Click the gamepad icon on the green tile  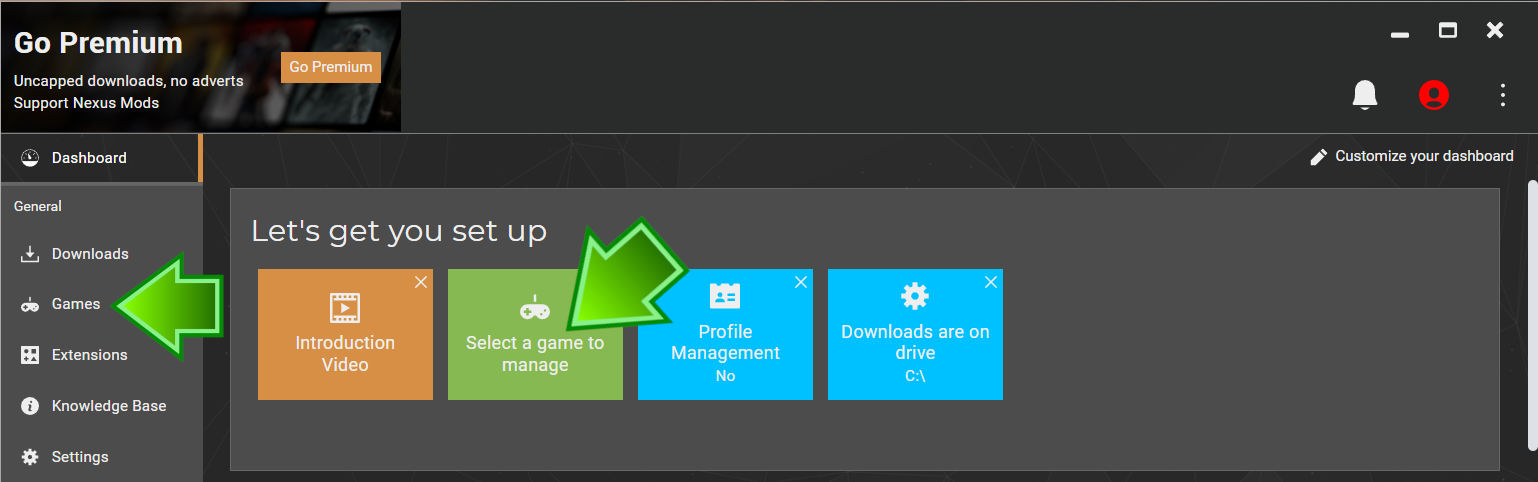535,307
